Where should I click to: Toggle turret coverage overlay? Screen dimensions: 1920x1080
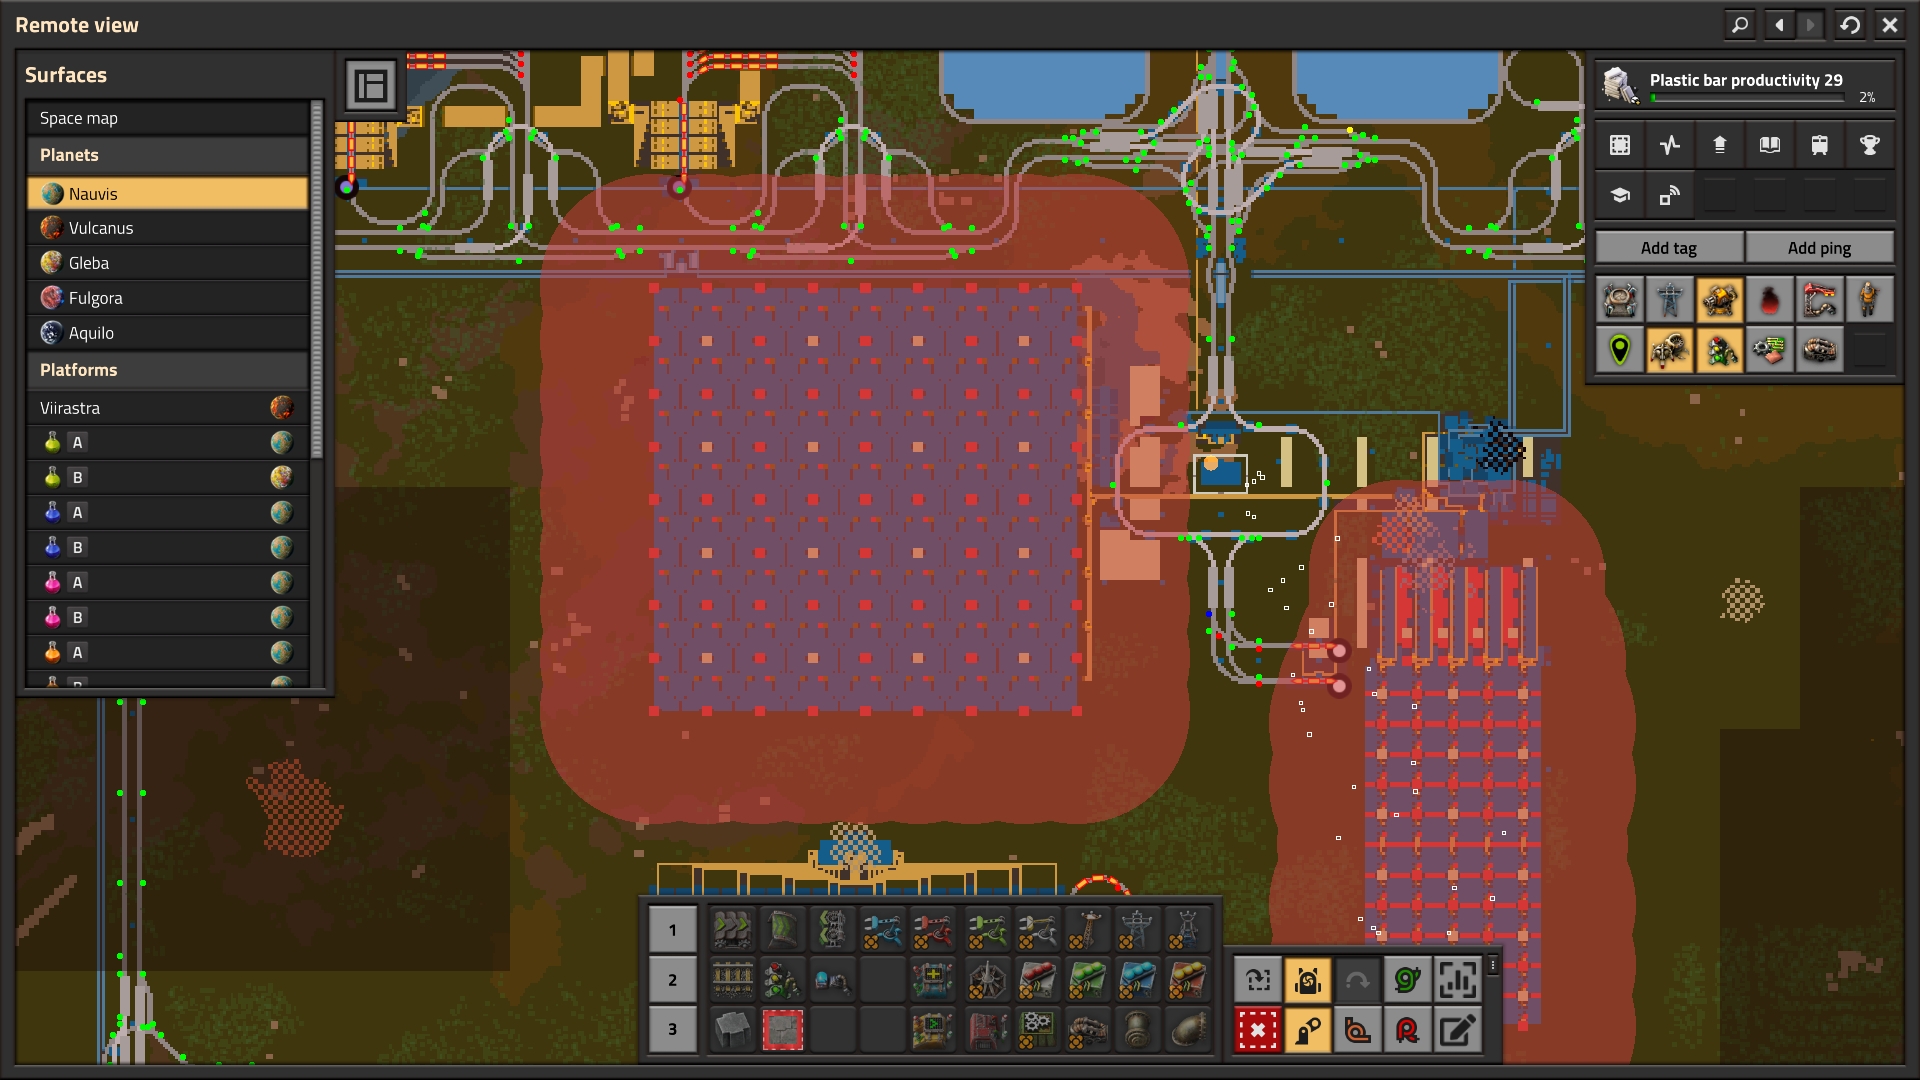pyautogui.click(x=1720, y=300)
